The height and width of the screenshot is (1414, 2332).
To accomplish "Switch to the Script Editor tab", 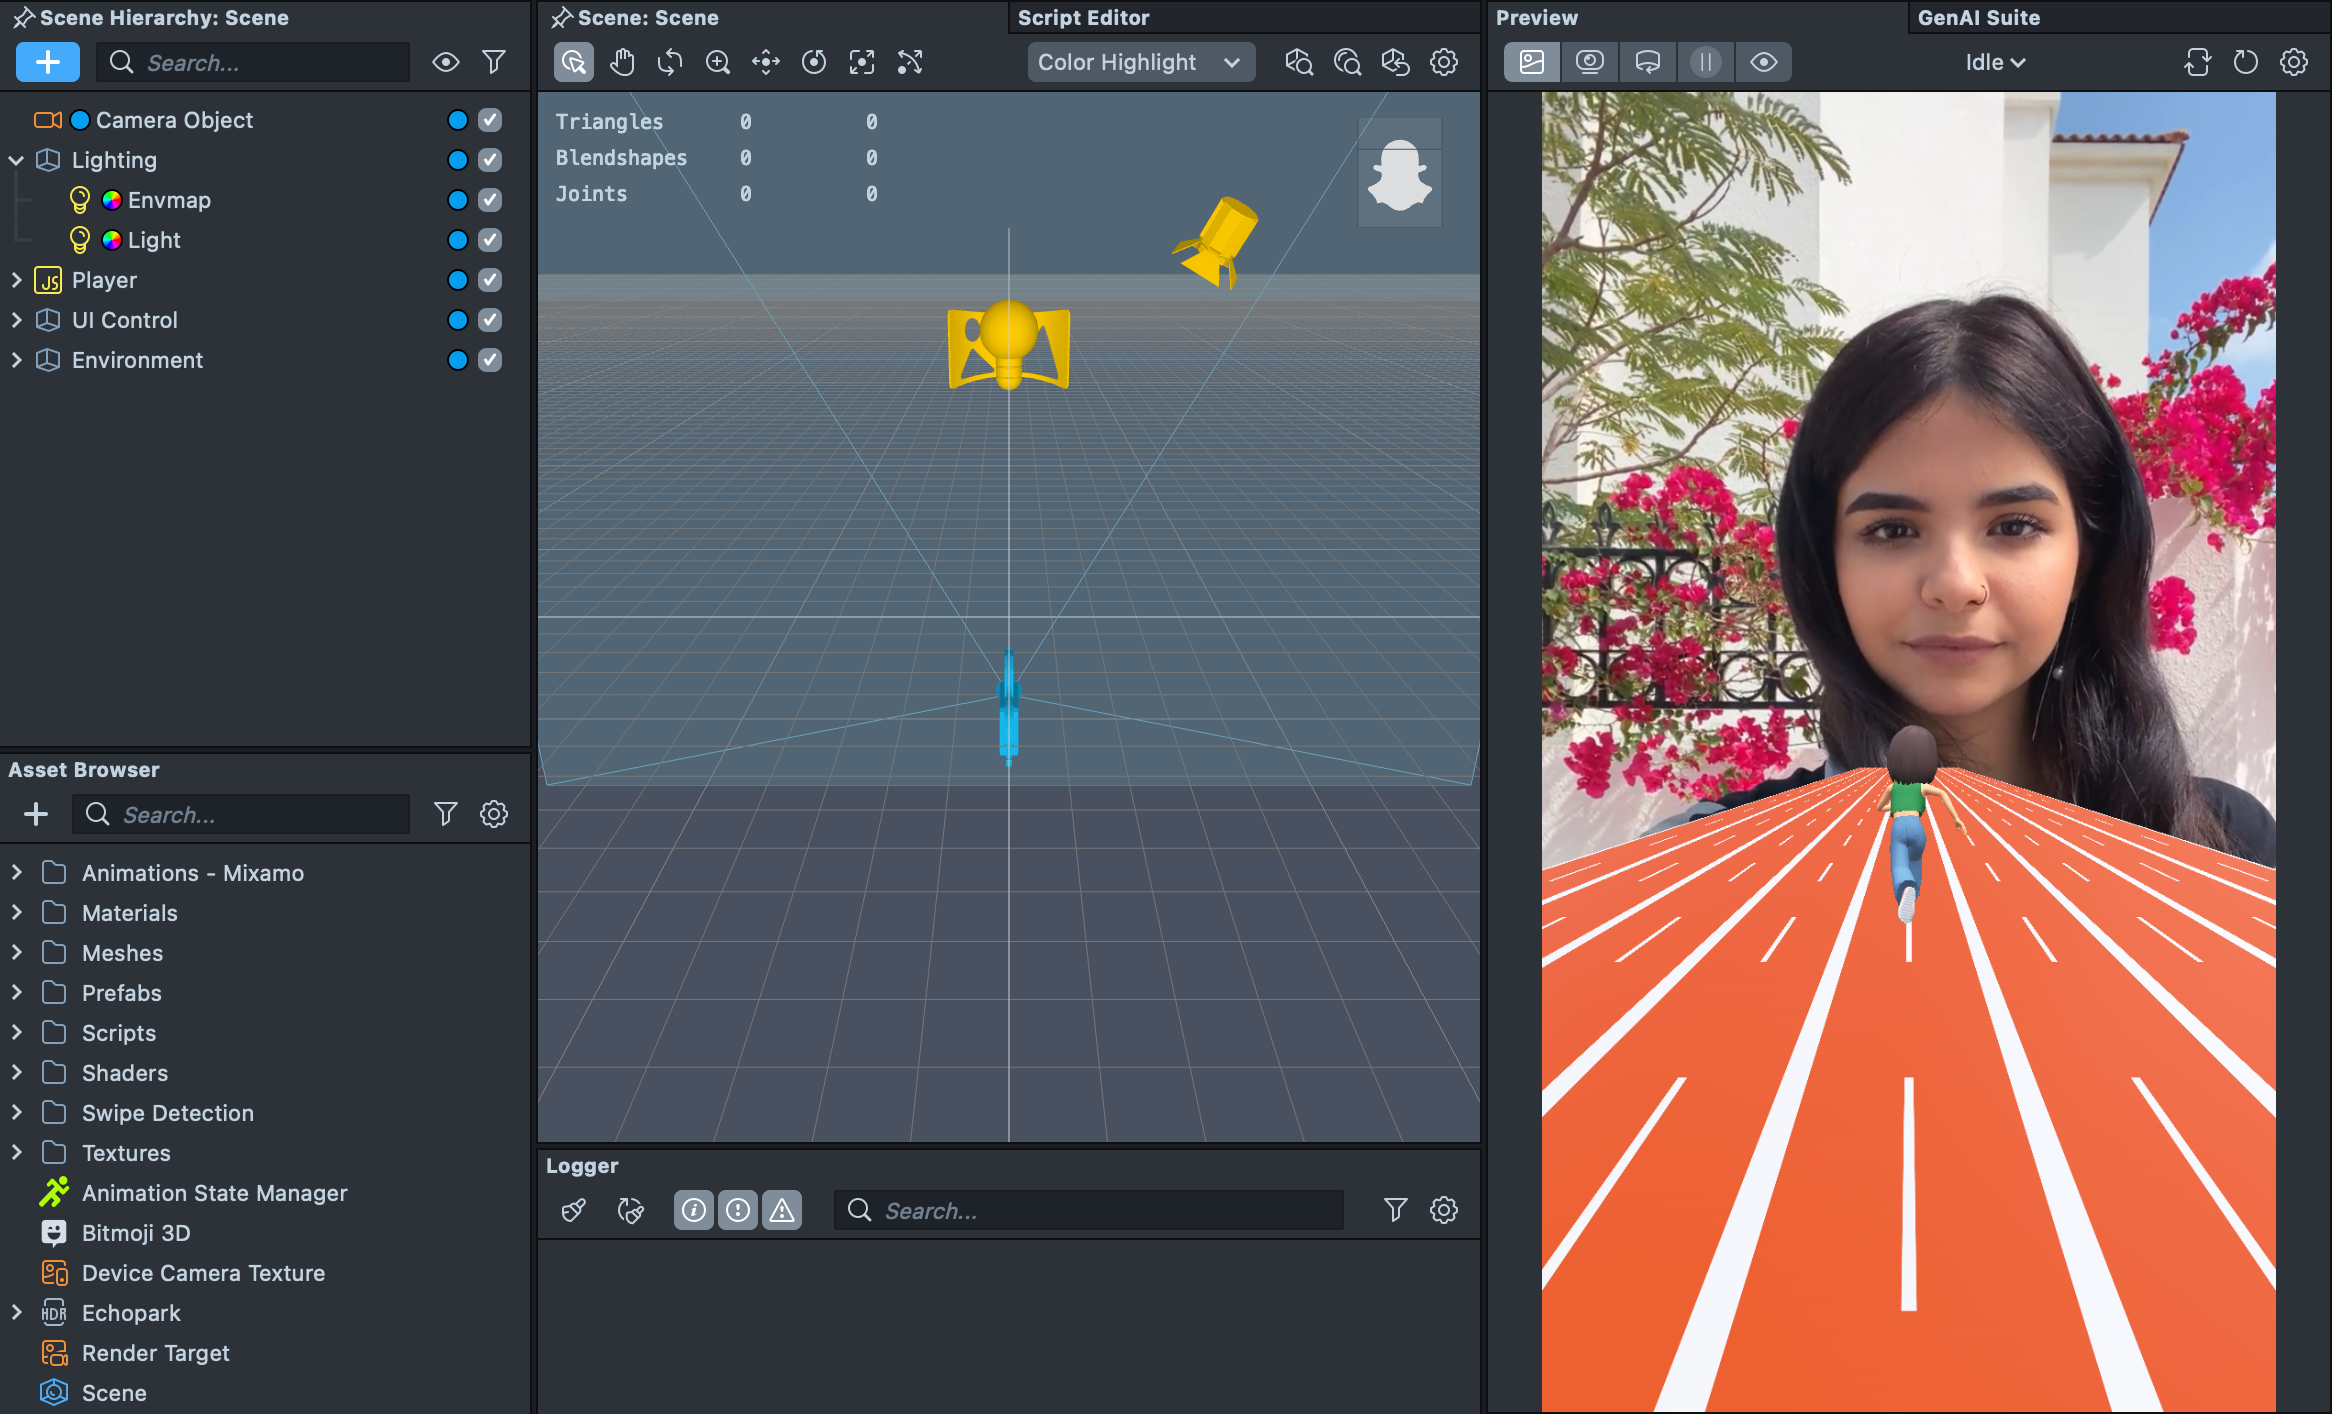I will click(x=1084, y=17).
